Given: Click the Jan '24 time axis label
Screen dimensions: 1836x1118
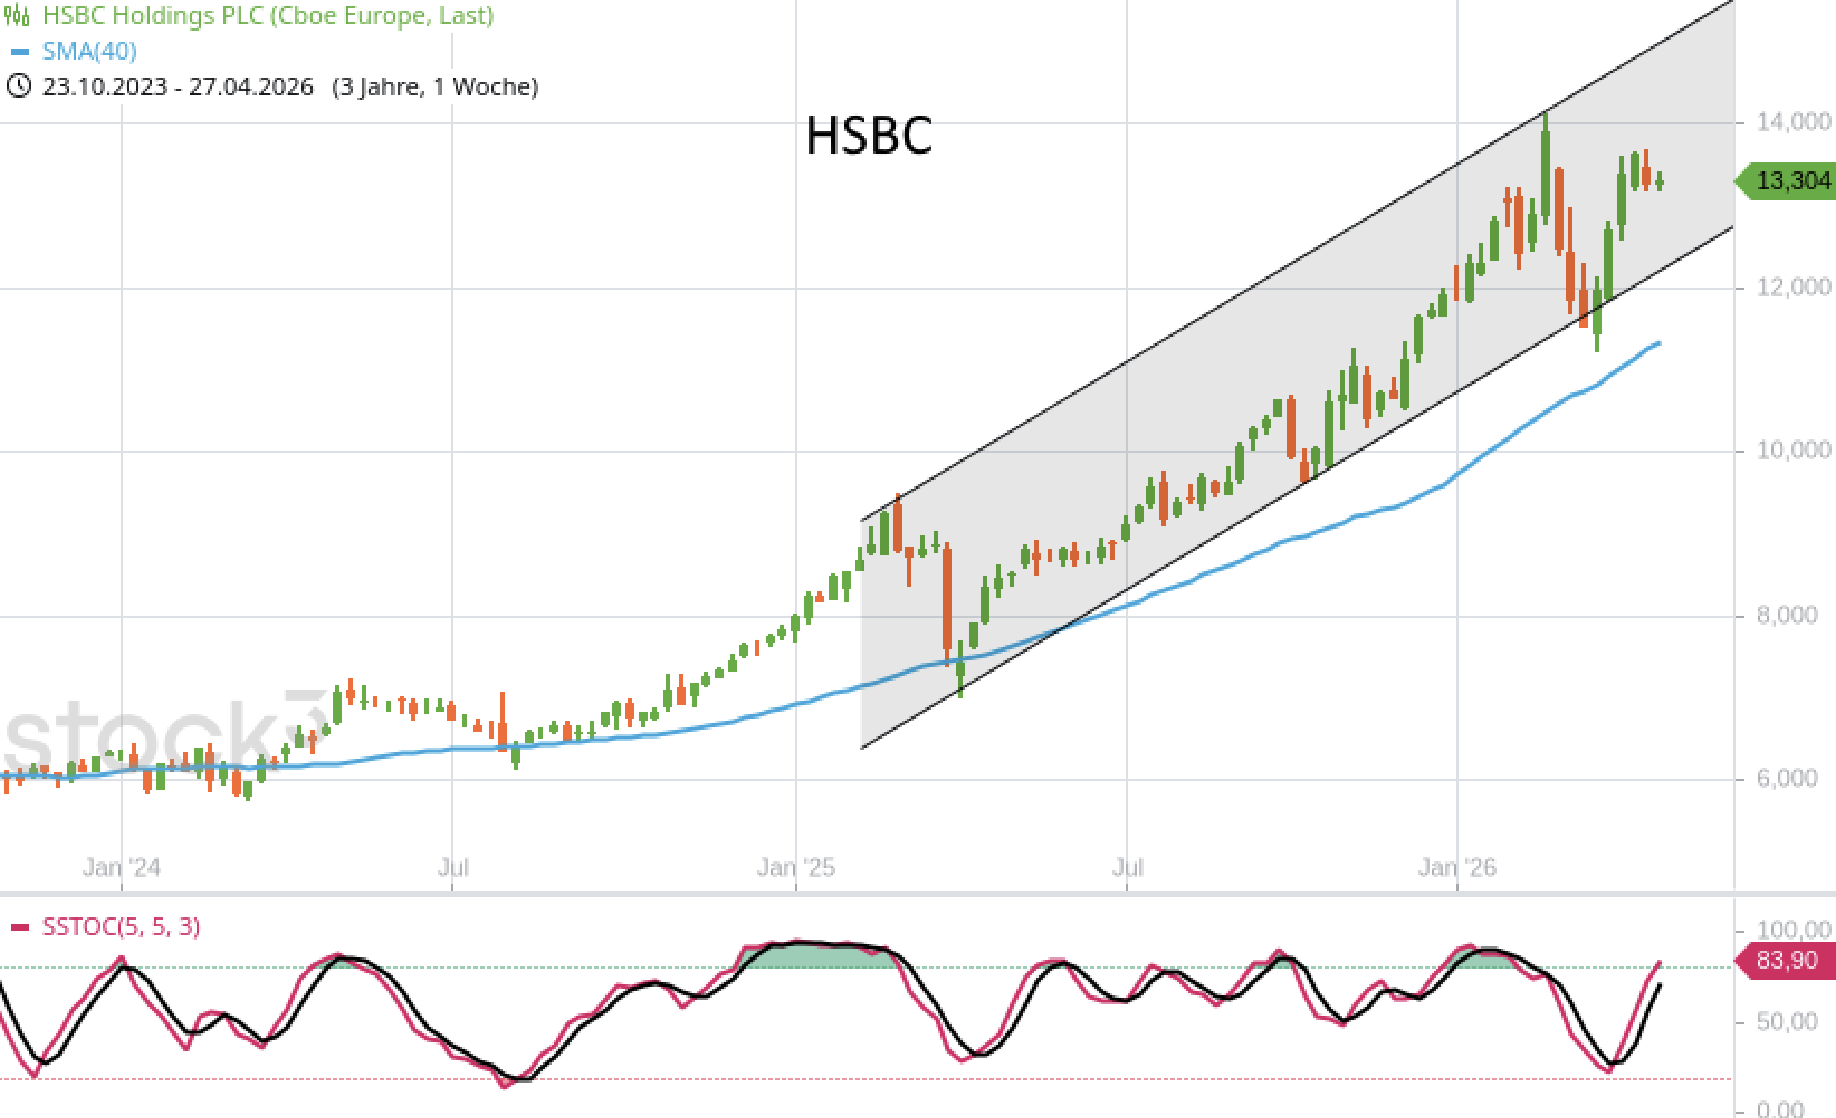Looking at the screenshot, I should 121,867.
